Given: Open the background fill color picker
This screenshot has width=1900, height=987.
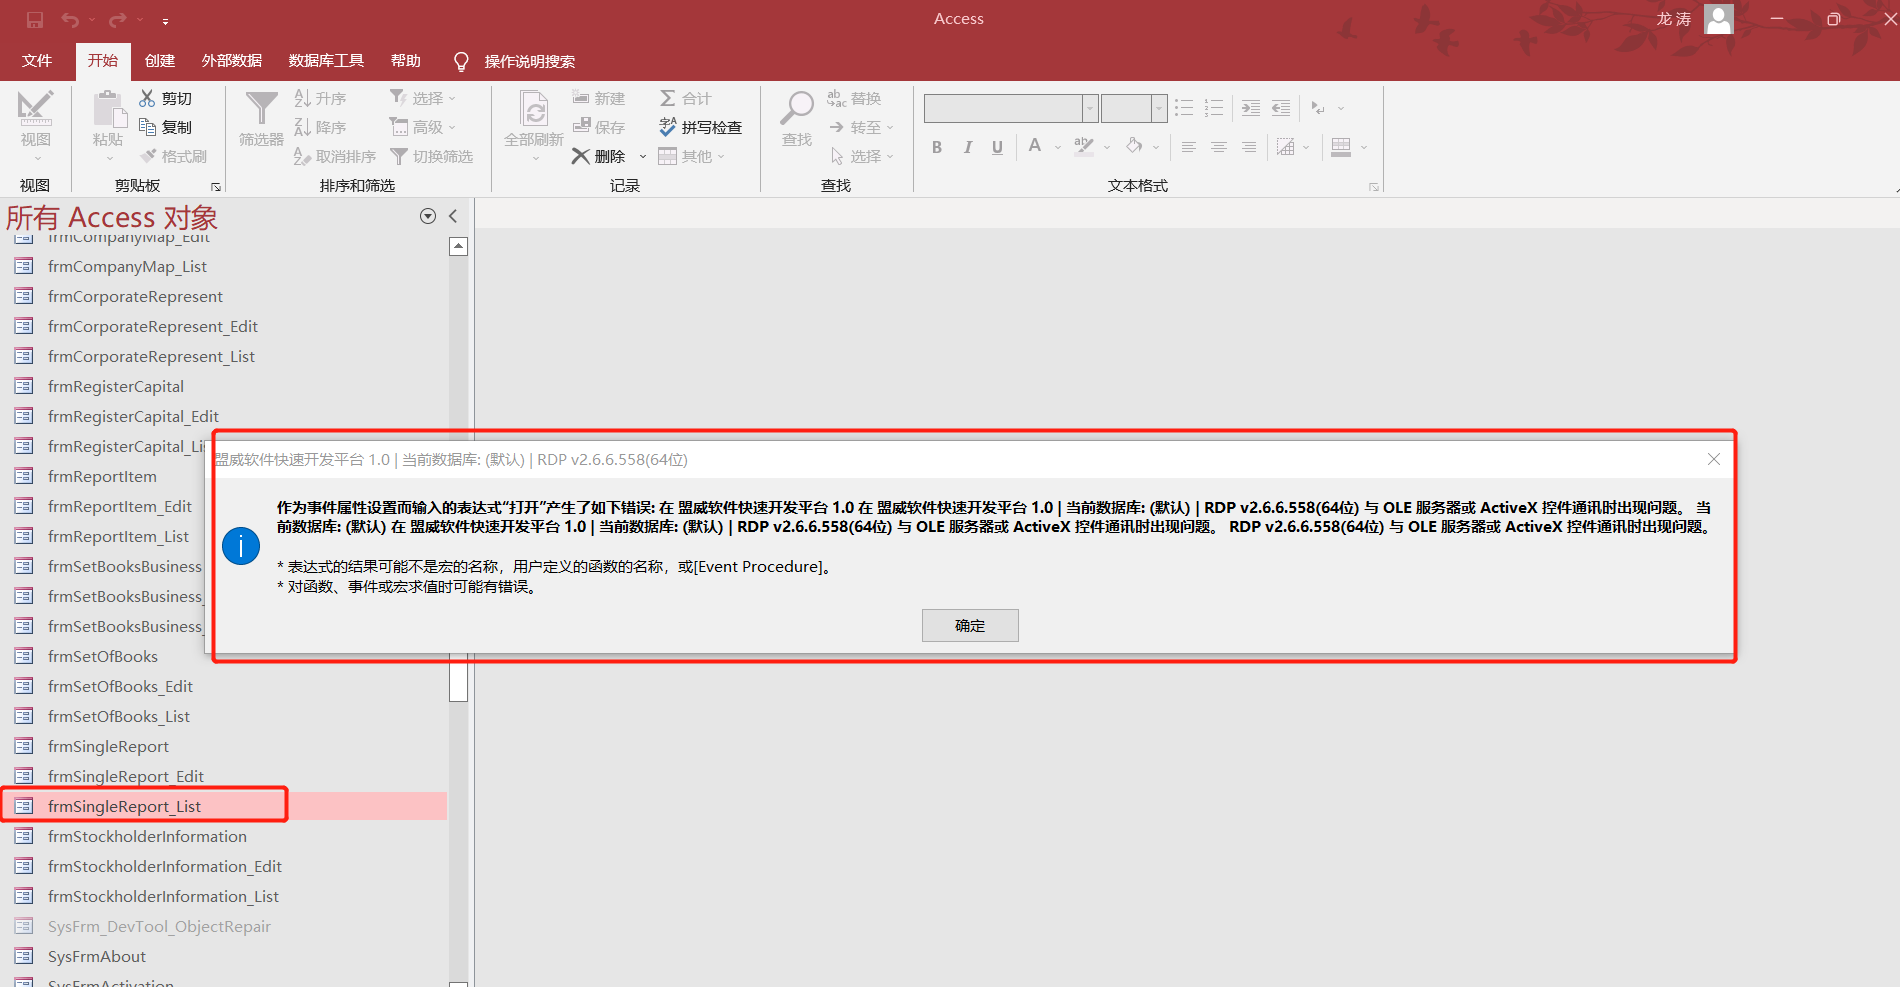Looking at the screenshot, I should (x=1134, y=146).
